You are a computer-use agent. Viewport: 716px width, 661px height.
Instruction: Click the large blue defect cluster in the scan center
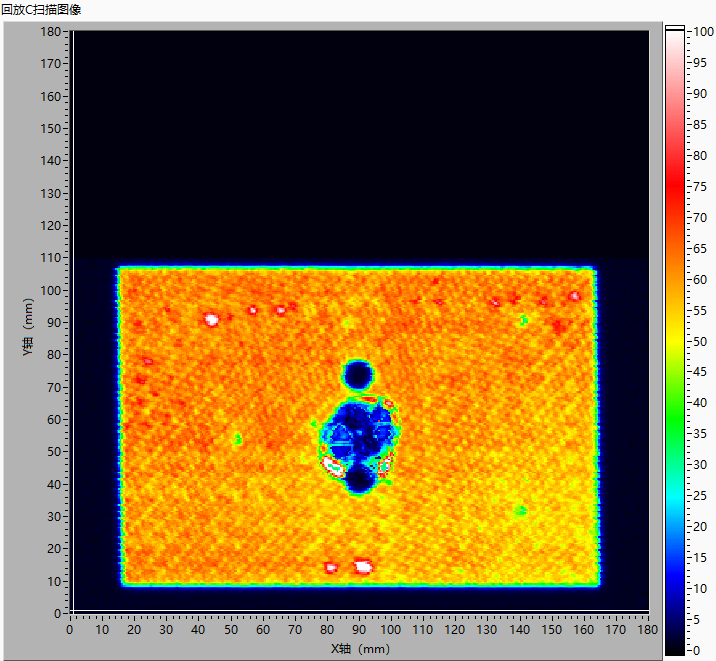358,433
